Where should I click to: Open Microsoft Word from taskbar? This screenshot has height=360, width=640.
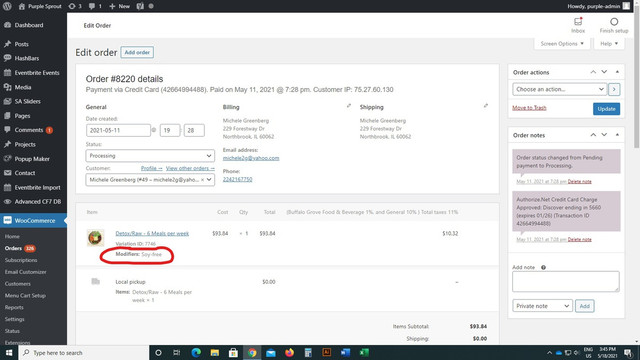point(345,353)
